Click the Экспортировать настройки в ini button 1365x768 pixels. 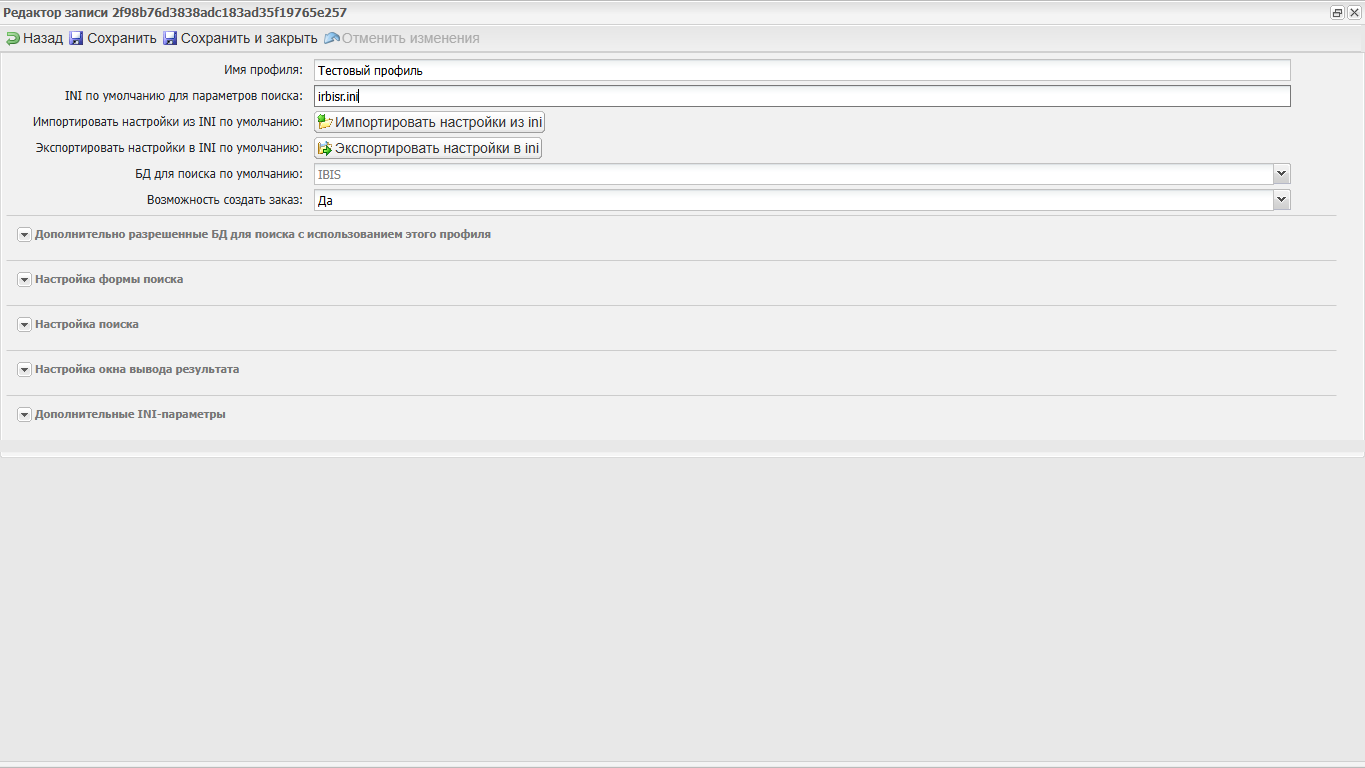(x=428, y=148)
